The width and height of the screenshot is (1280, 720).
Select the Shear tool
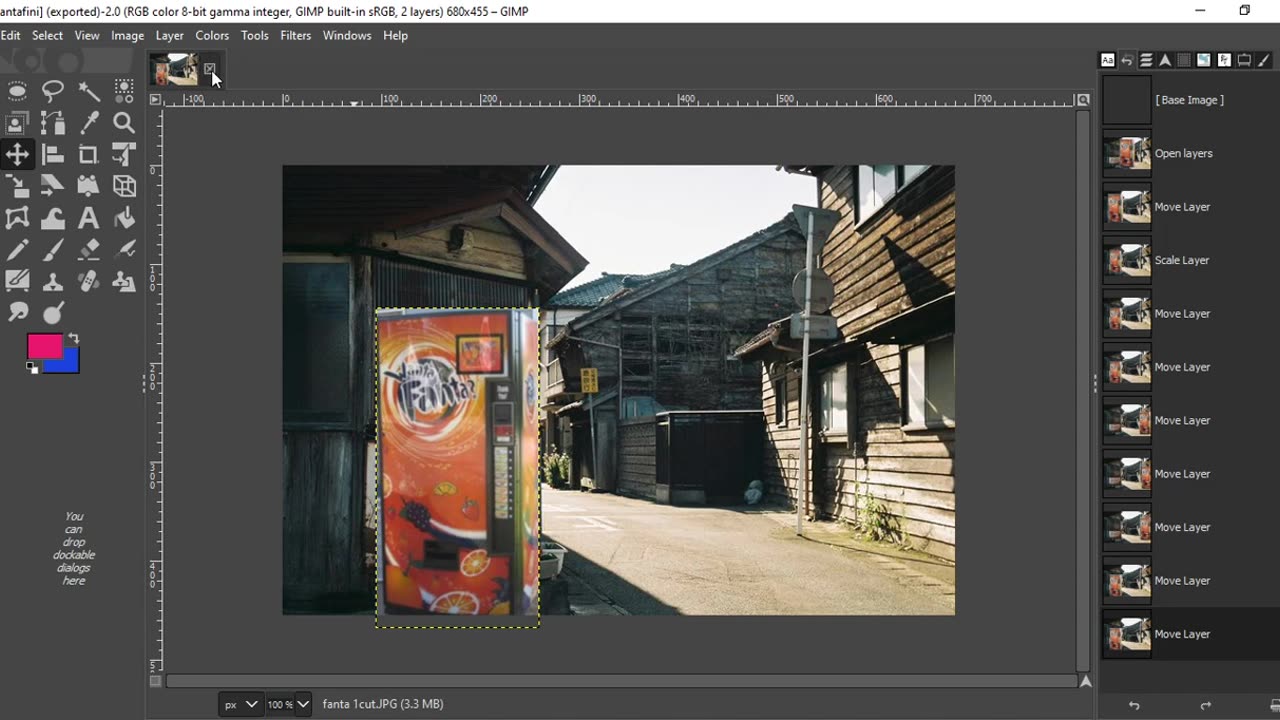(x=53, y=186)
